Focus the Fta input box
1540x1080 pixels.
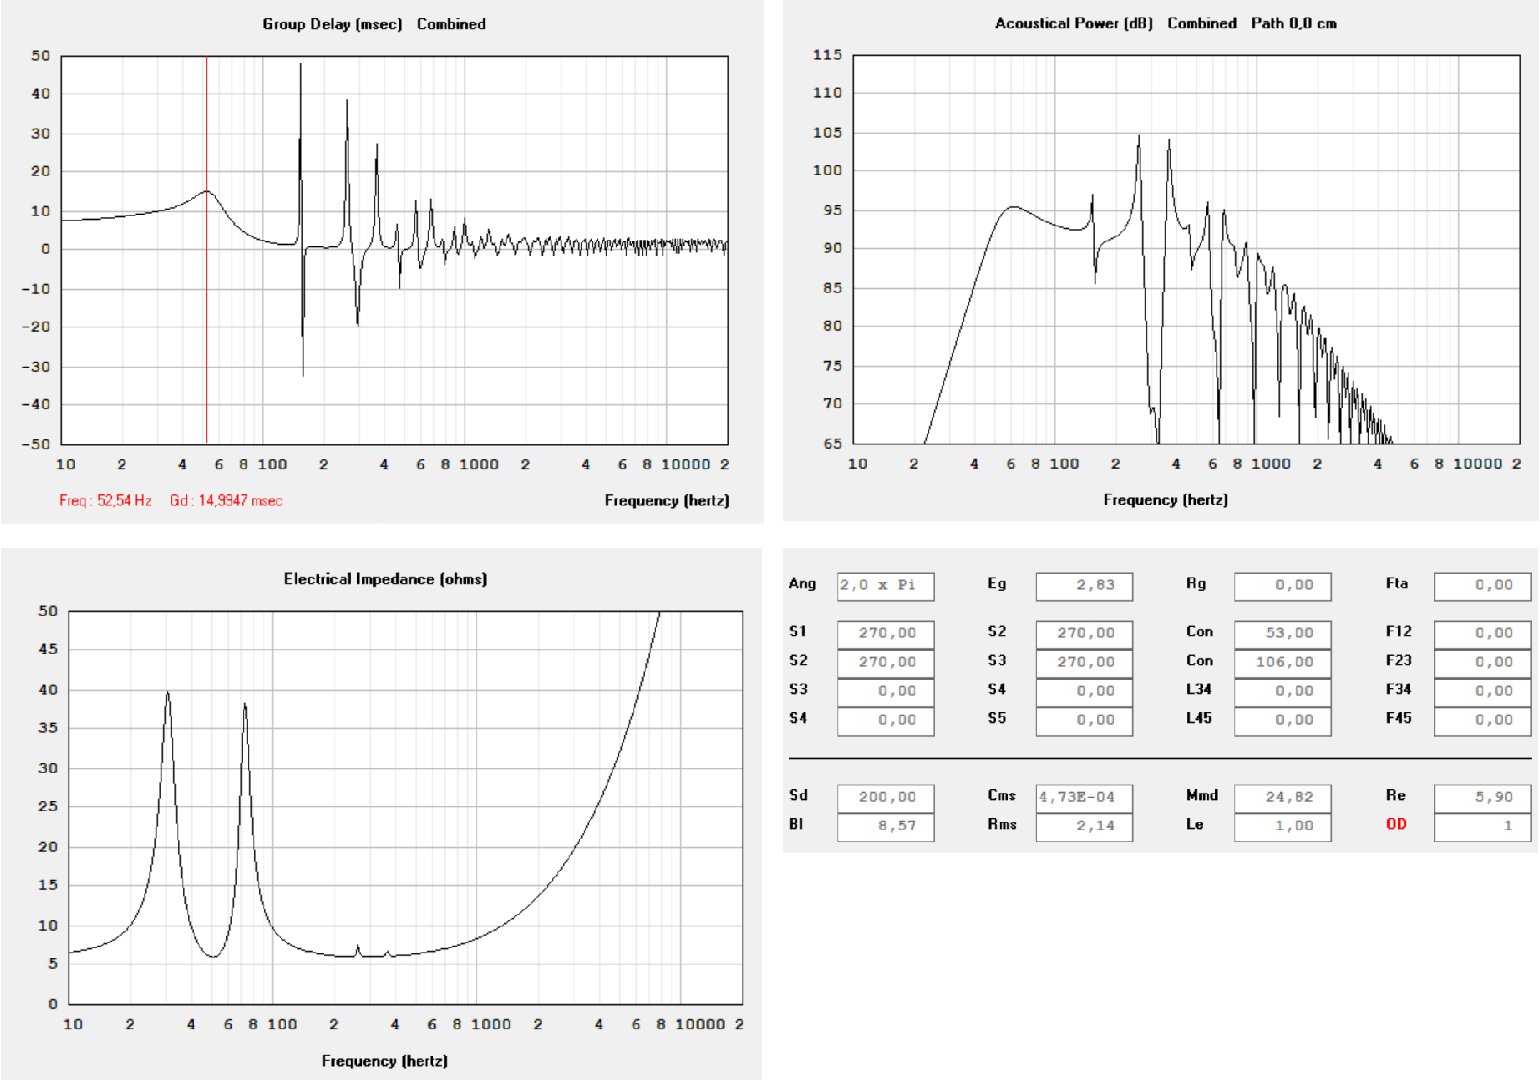[x=1481, y=586]
